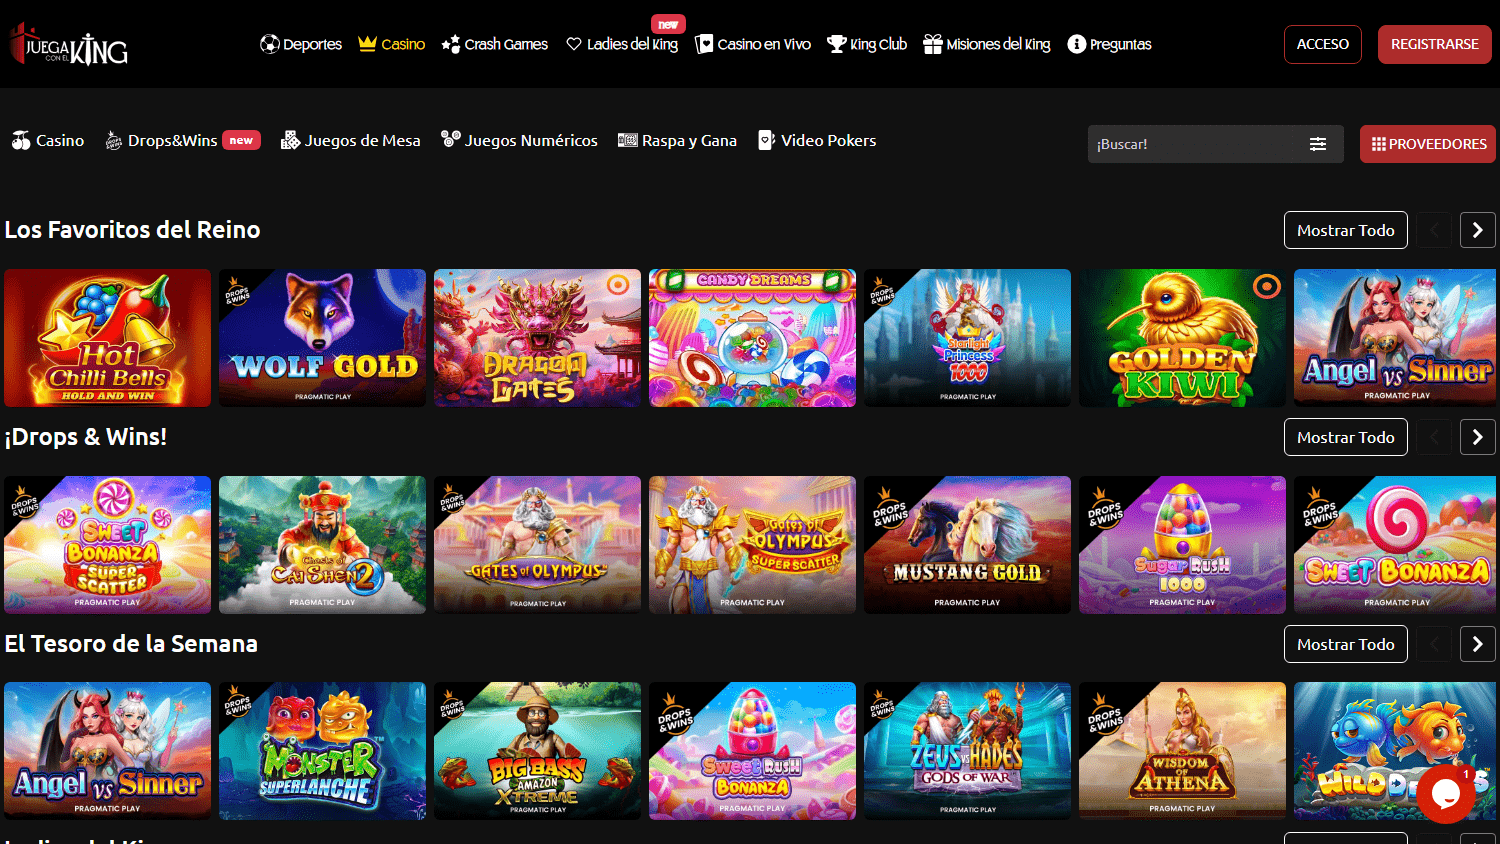The height and width of the screenshot is (844, 1500).
Task: Select the Casino category tab with cherries
Action: coord(48,140)
